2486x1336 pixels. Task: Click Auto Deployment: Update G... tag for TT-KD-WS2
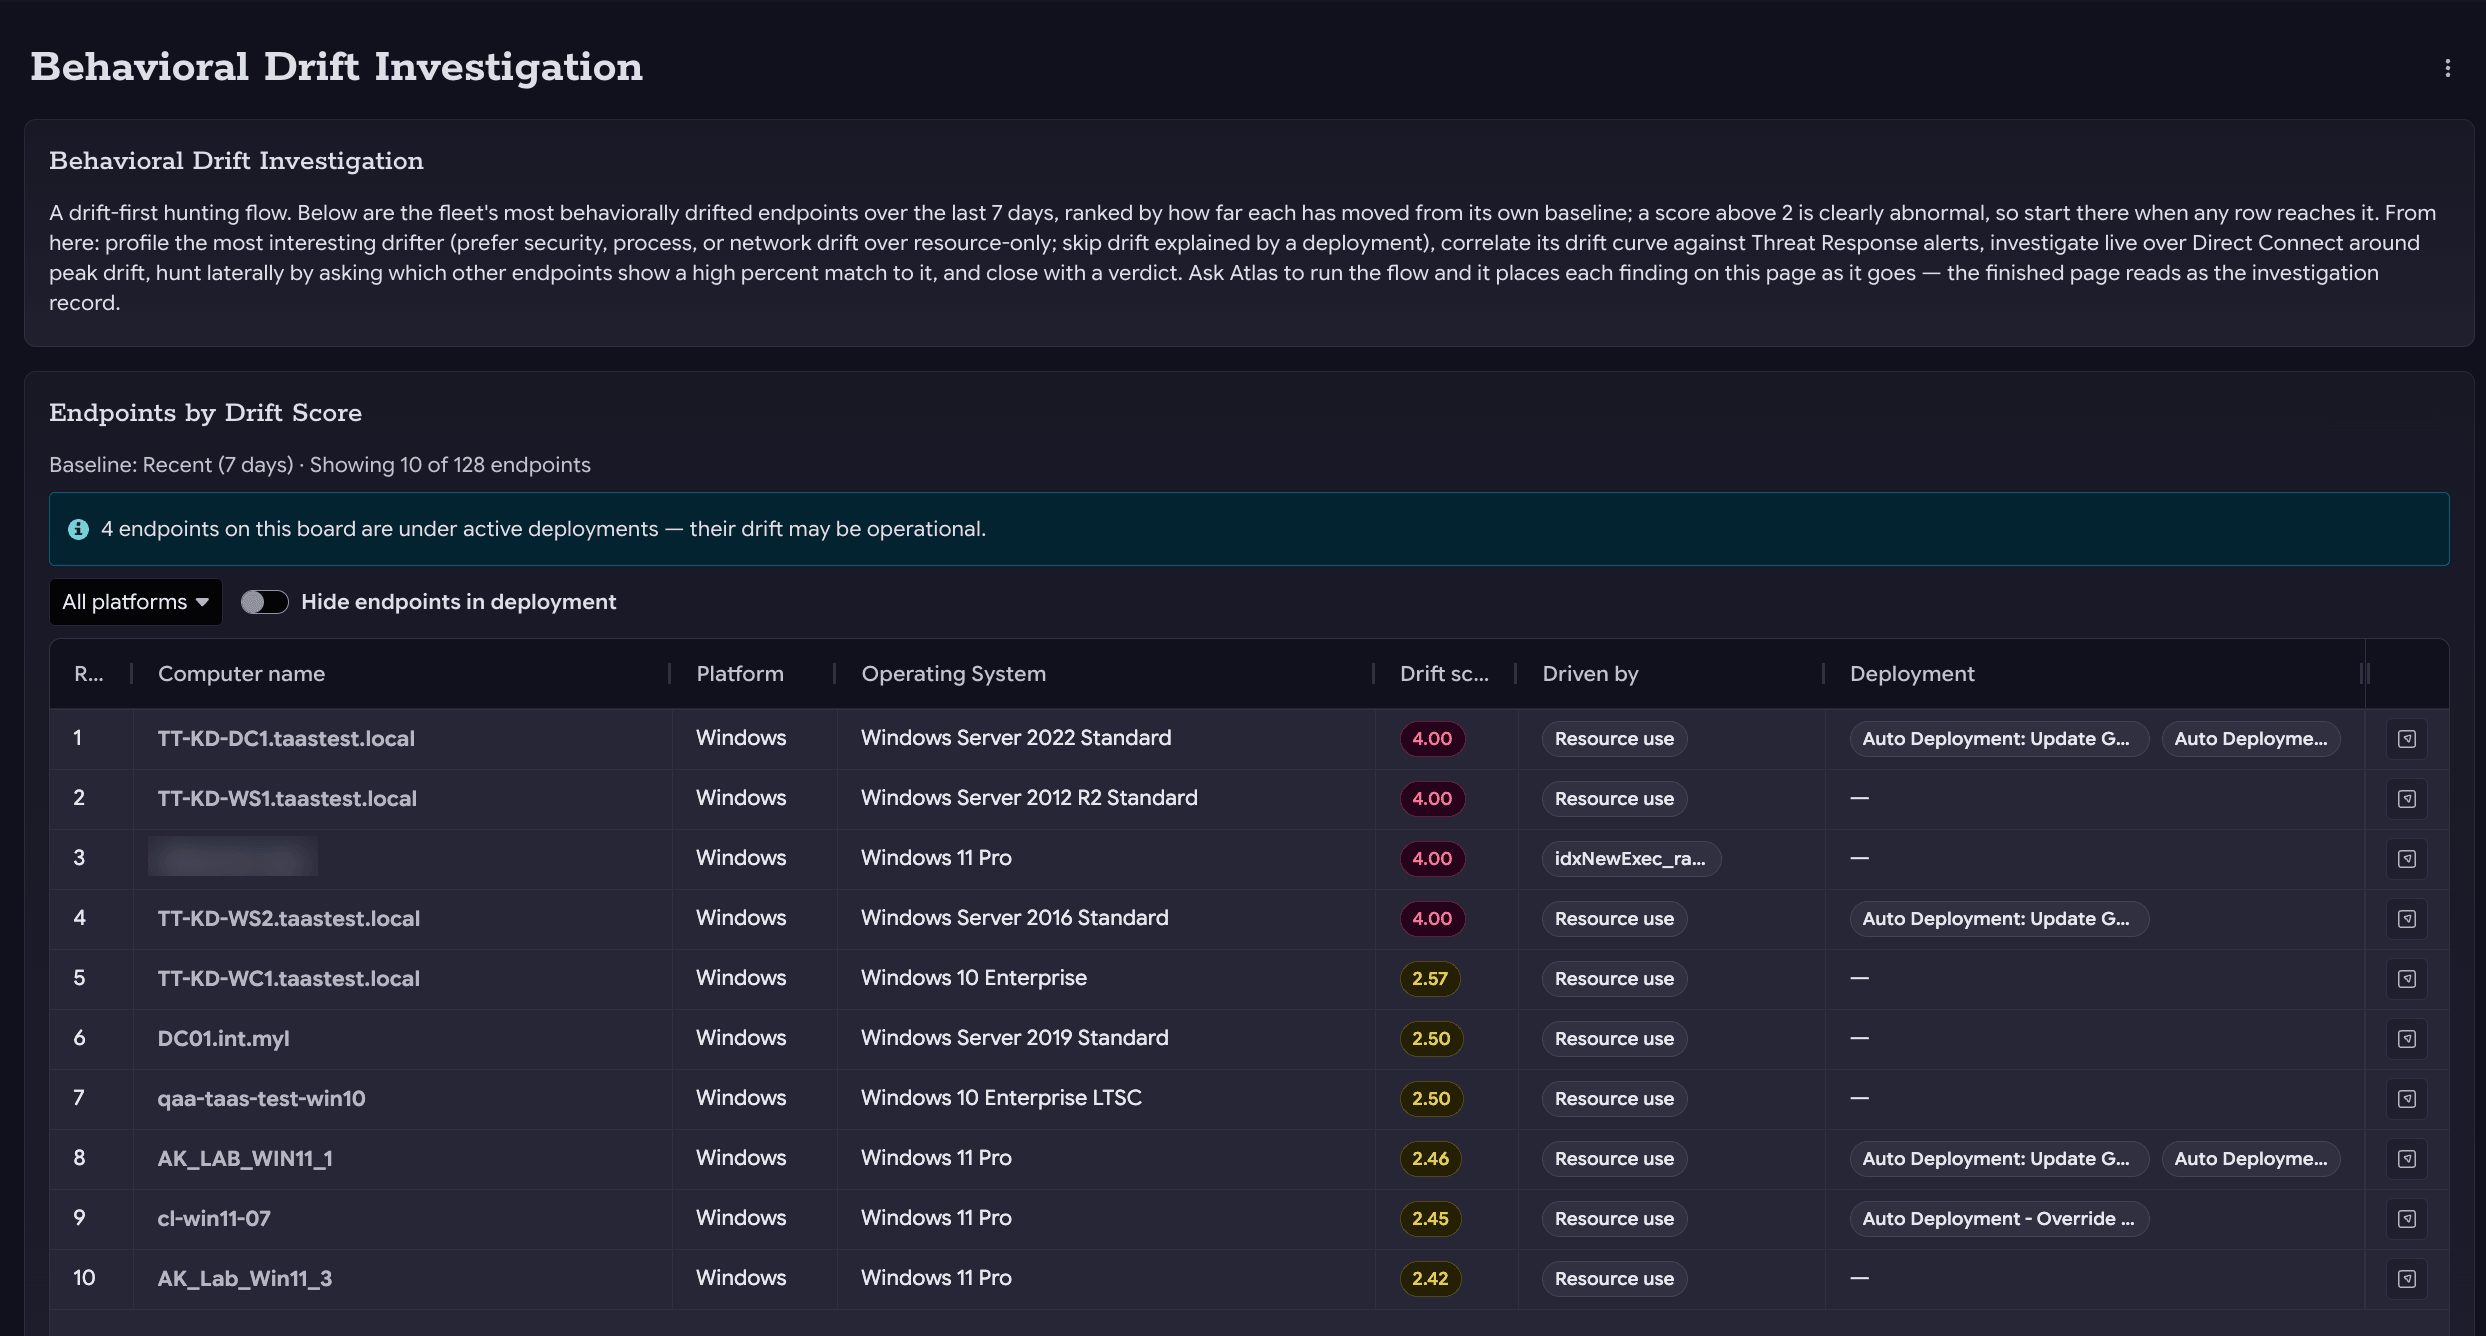coord(1998,919)
